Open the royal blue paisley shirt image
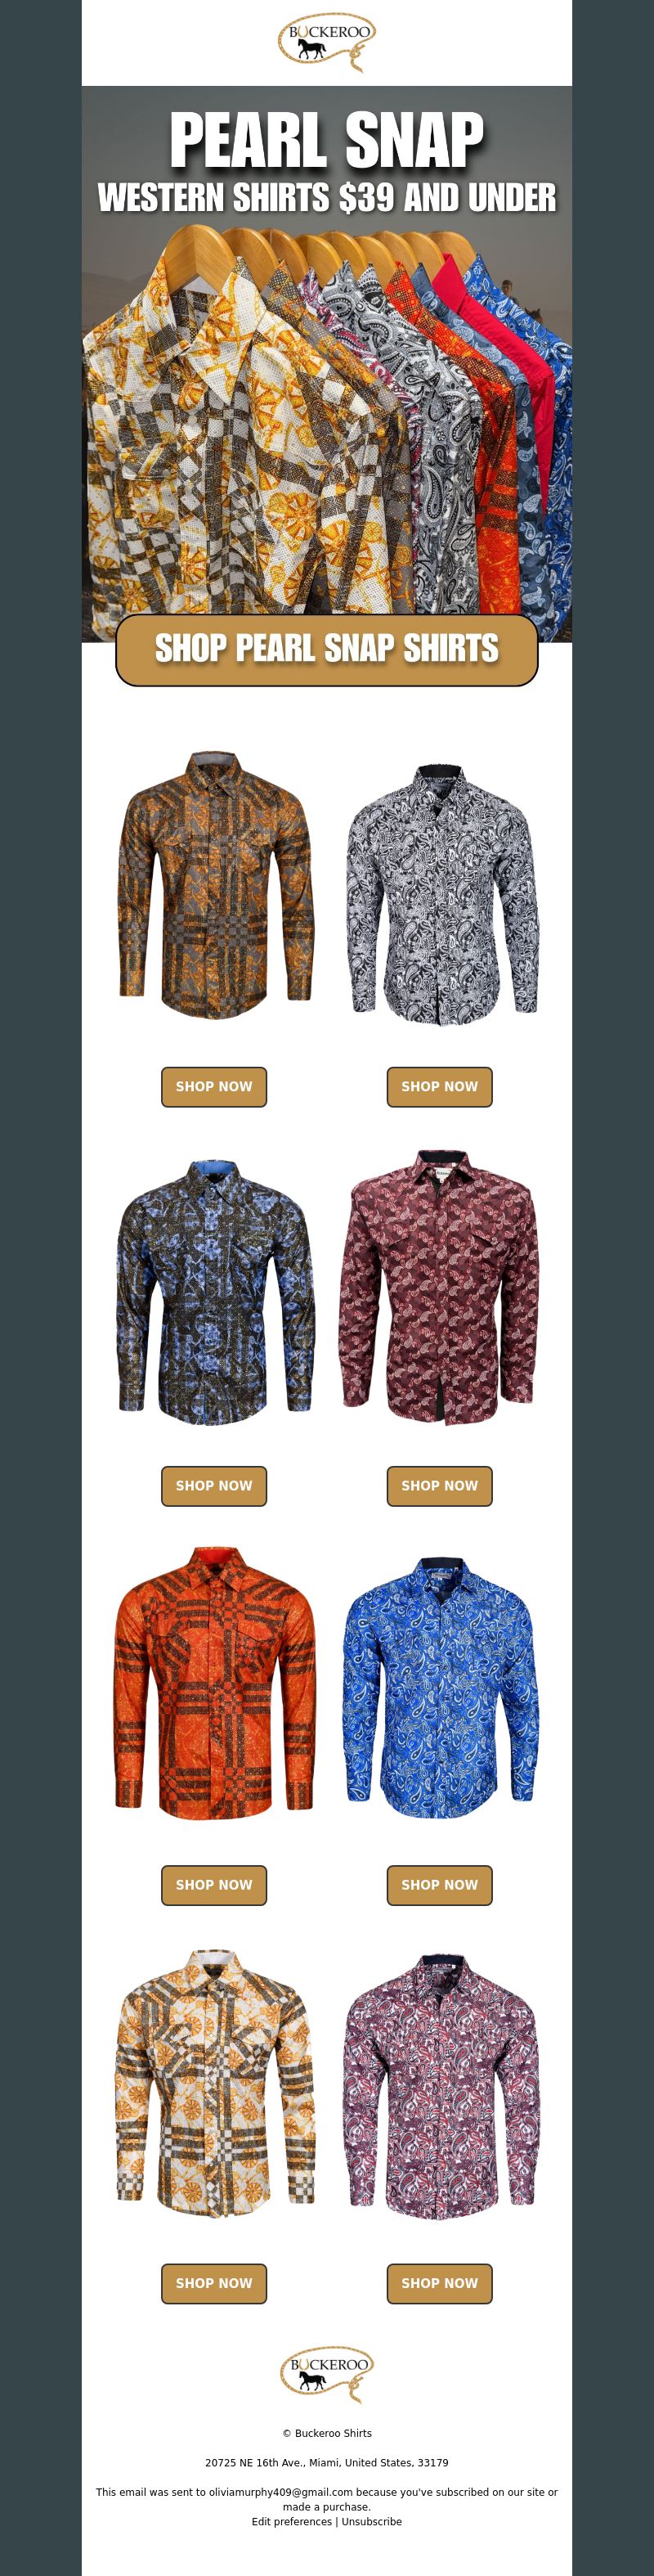This screenshot has height=2576, width=654. coord(440,1689)
